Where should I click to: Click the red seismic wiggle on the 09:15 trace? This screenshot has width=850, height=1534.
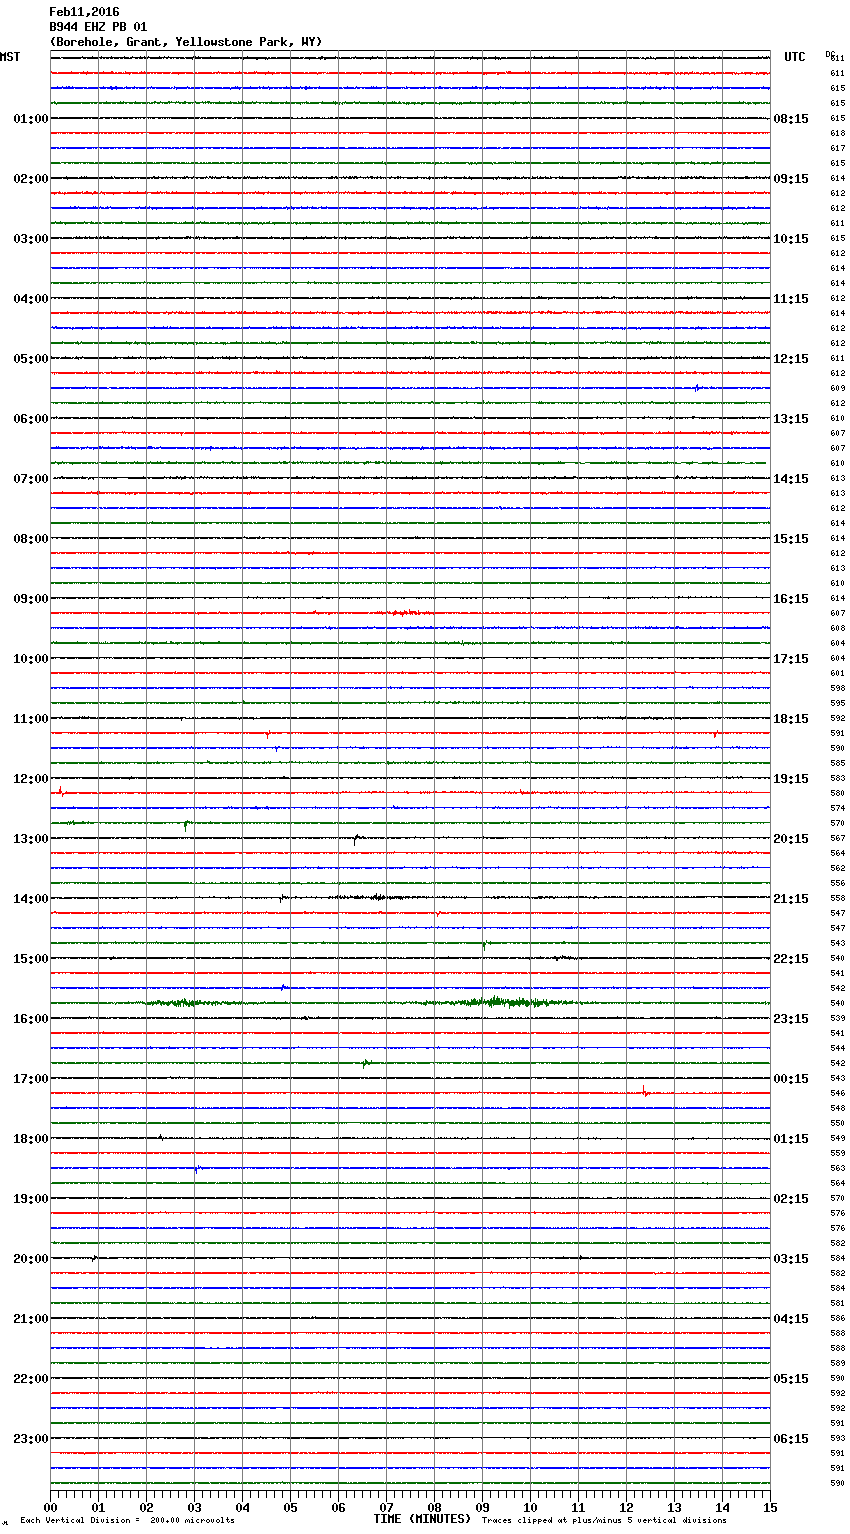coord(408,612)
